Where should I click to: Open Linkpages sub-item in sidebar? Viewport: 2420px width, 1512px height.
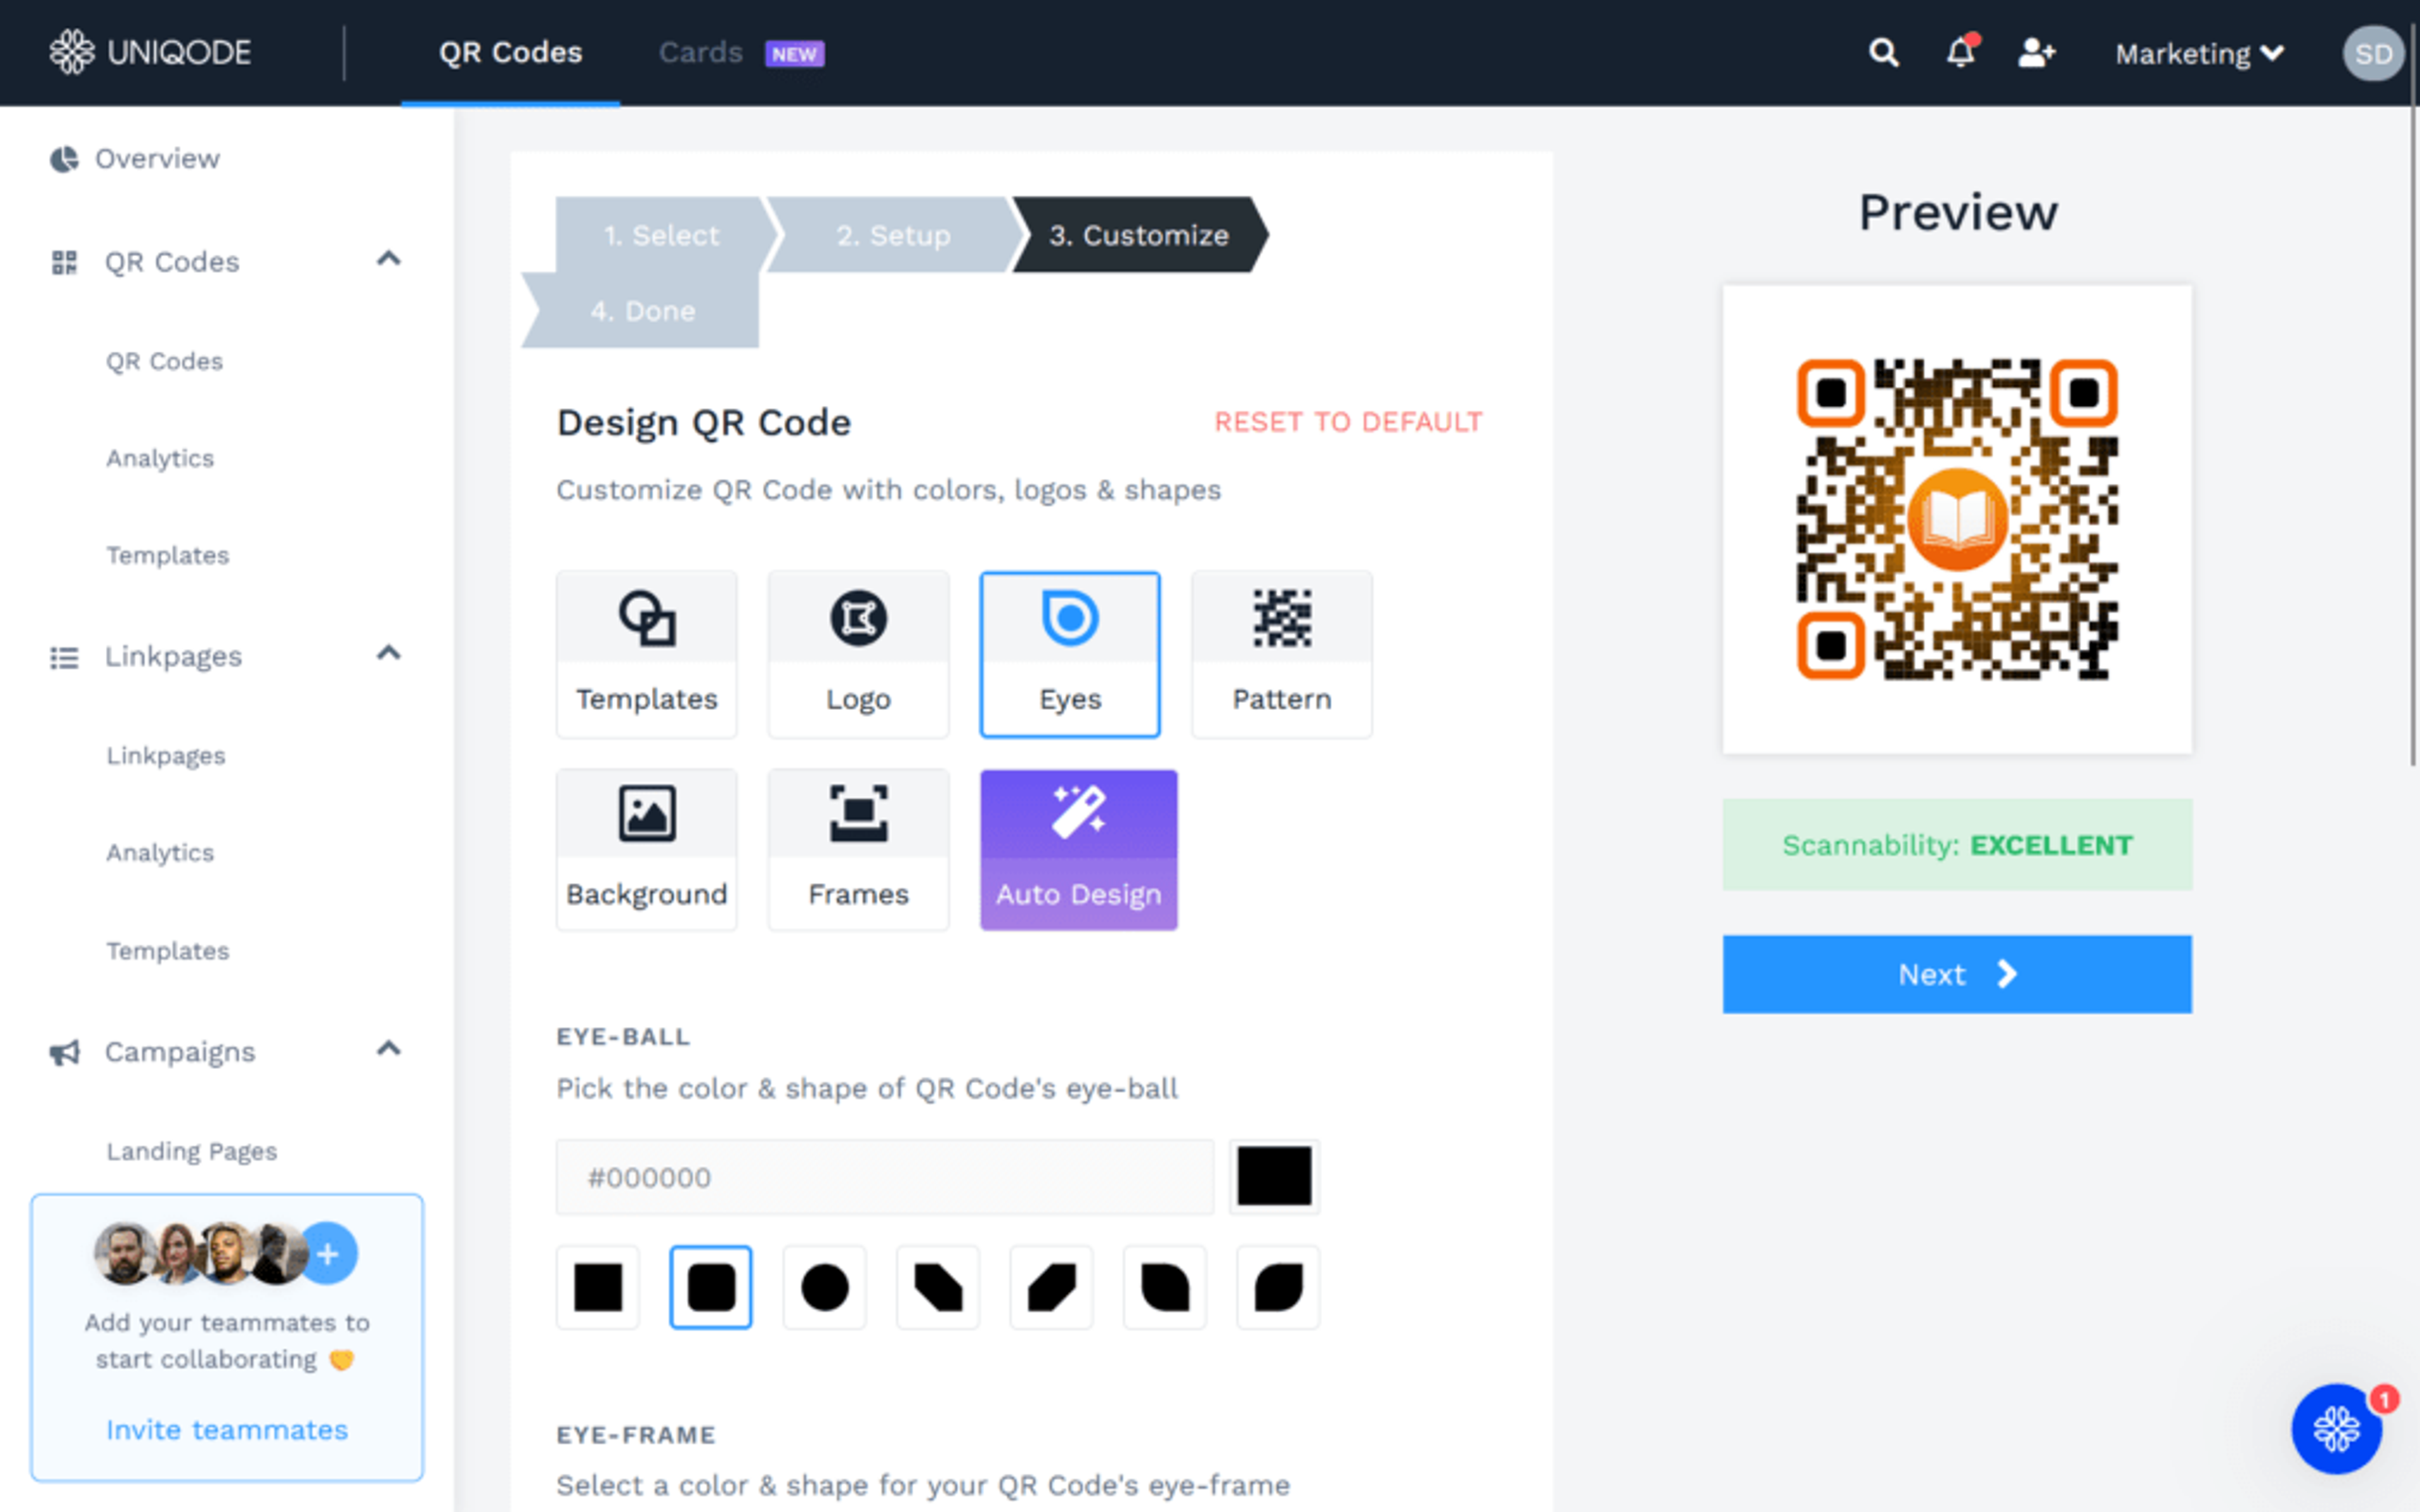(166, 756)
